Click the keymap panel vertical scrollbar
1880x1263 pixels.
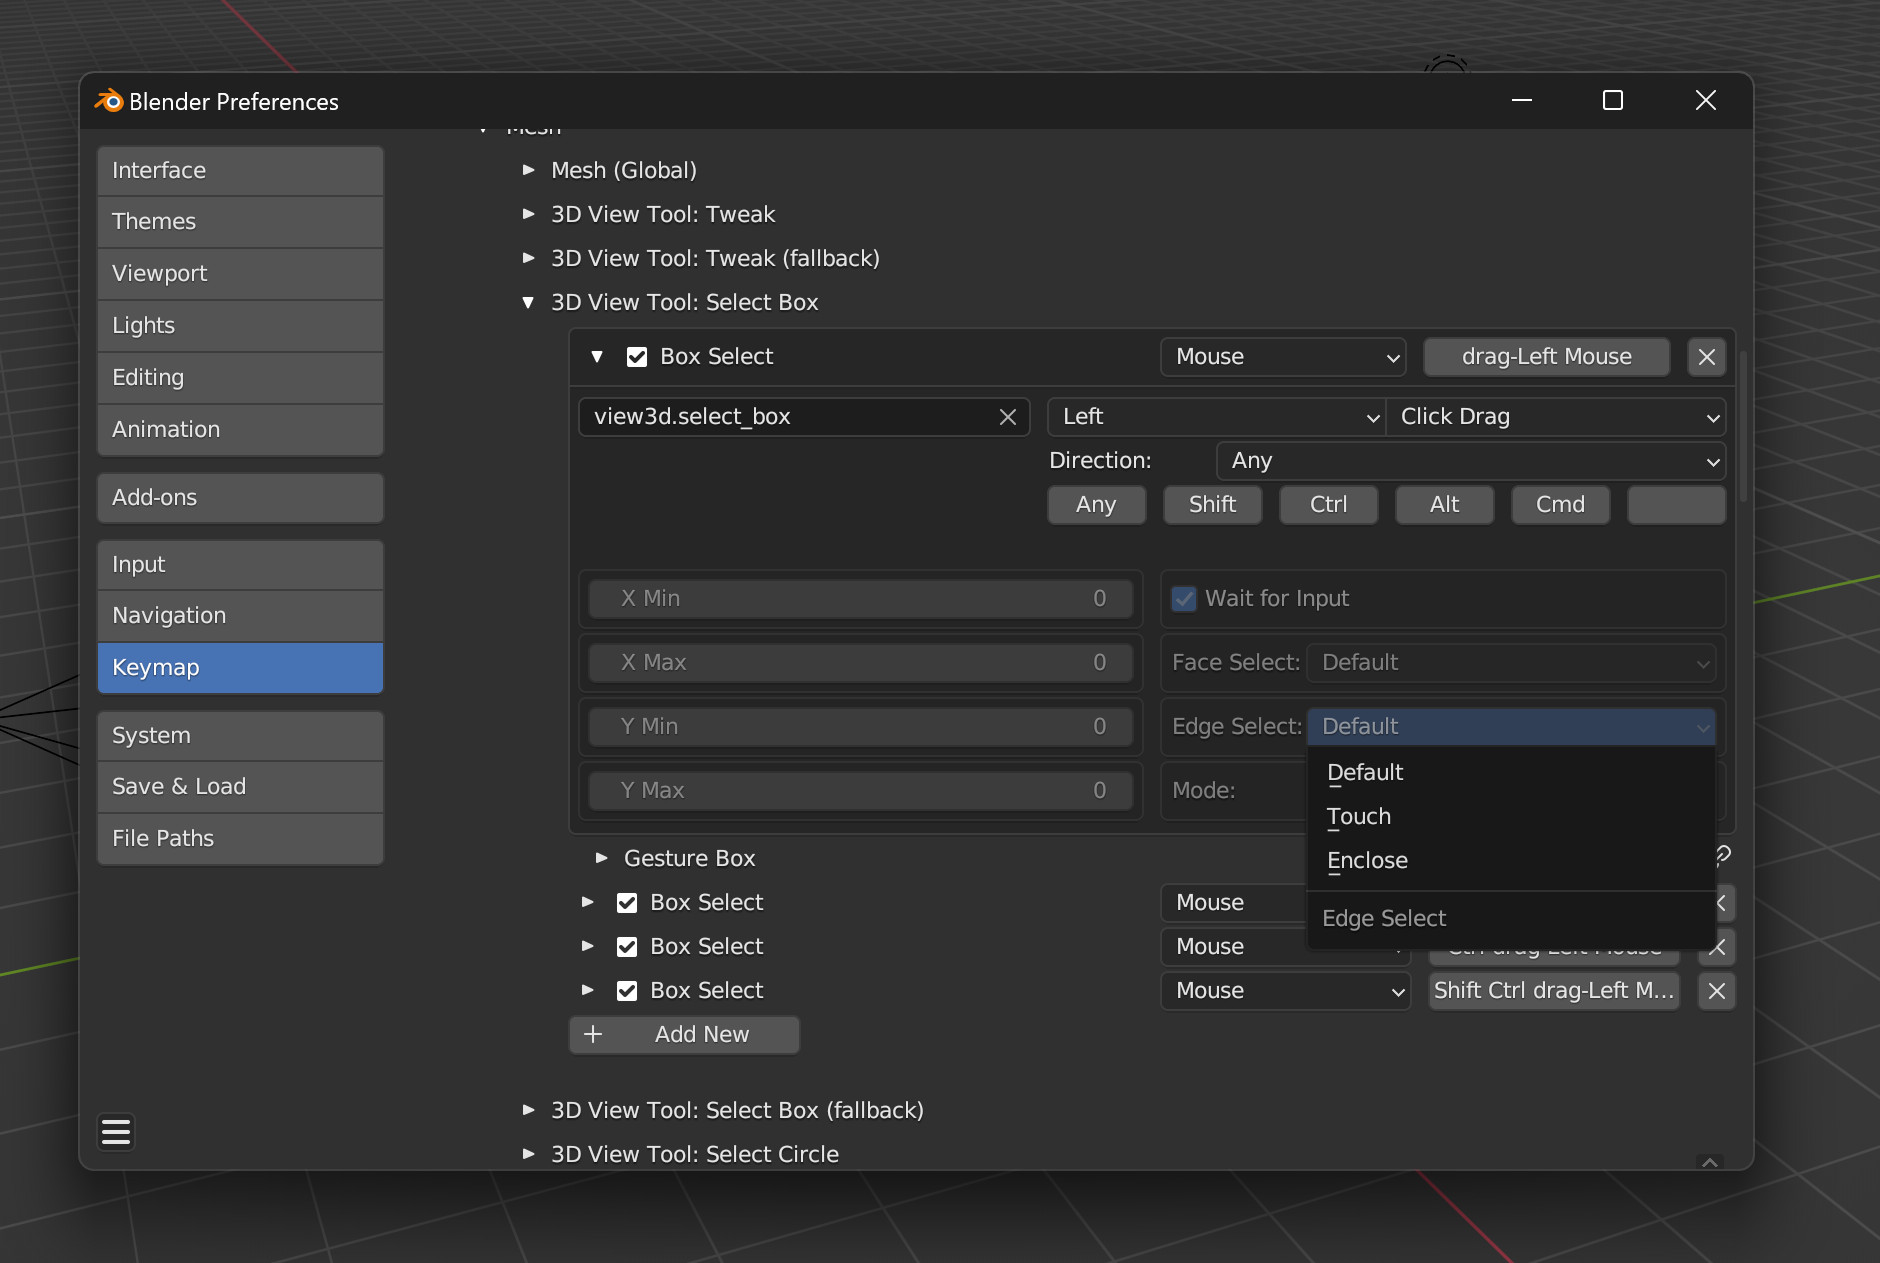click(x=1744, y=426)
